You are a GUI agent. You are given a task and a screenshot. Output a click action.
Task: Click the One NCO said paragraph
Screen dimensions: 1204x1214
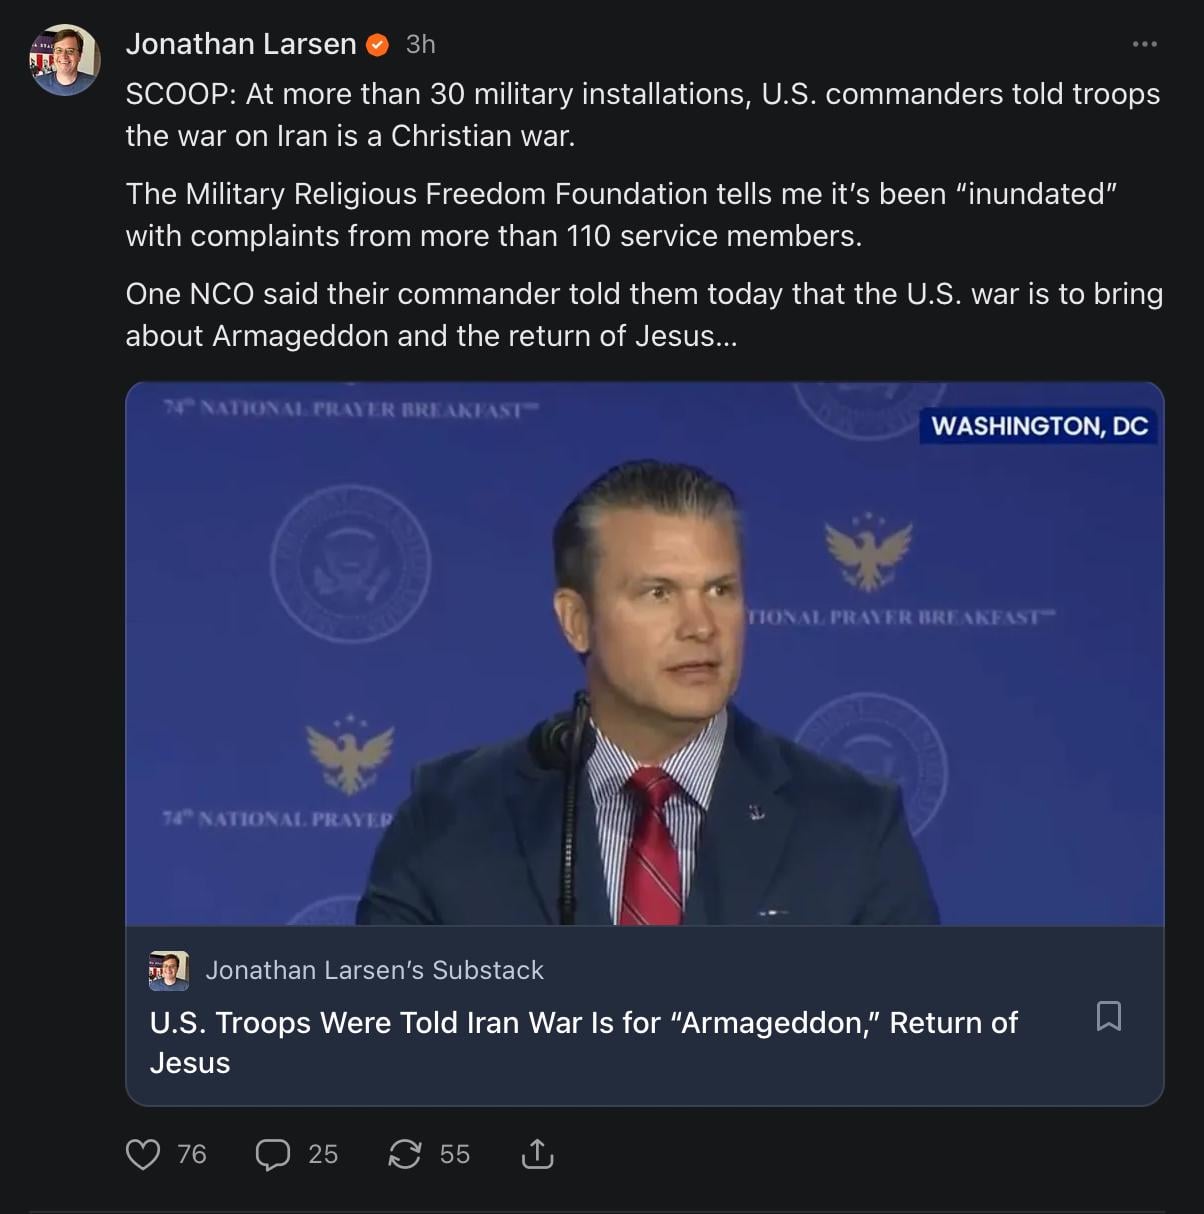tap(643, 314)
